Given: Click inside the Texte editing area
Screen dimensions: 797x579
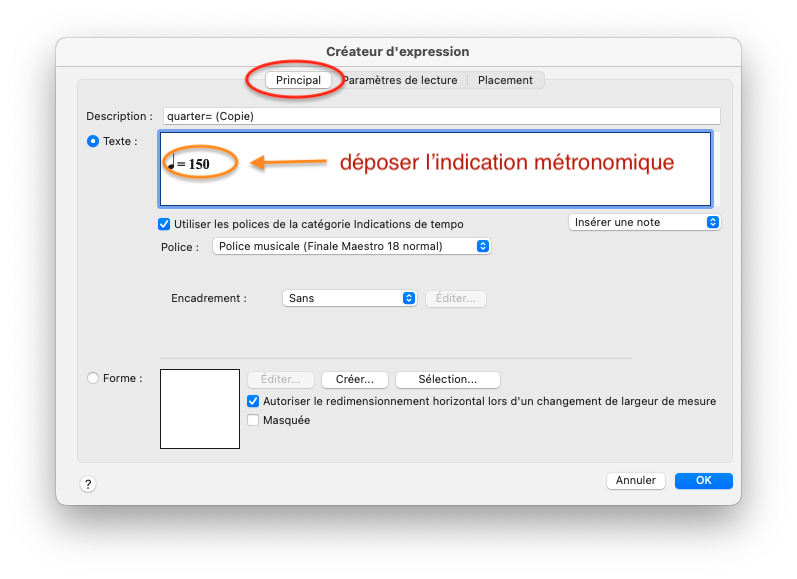Looking at the screenshot, I should (x=434, y=185).
